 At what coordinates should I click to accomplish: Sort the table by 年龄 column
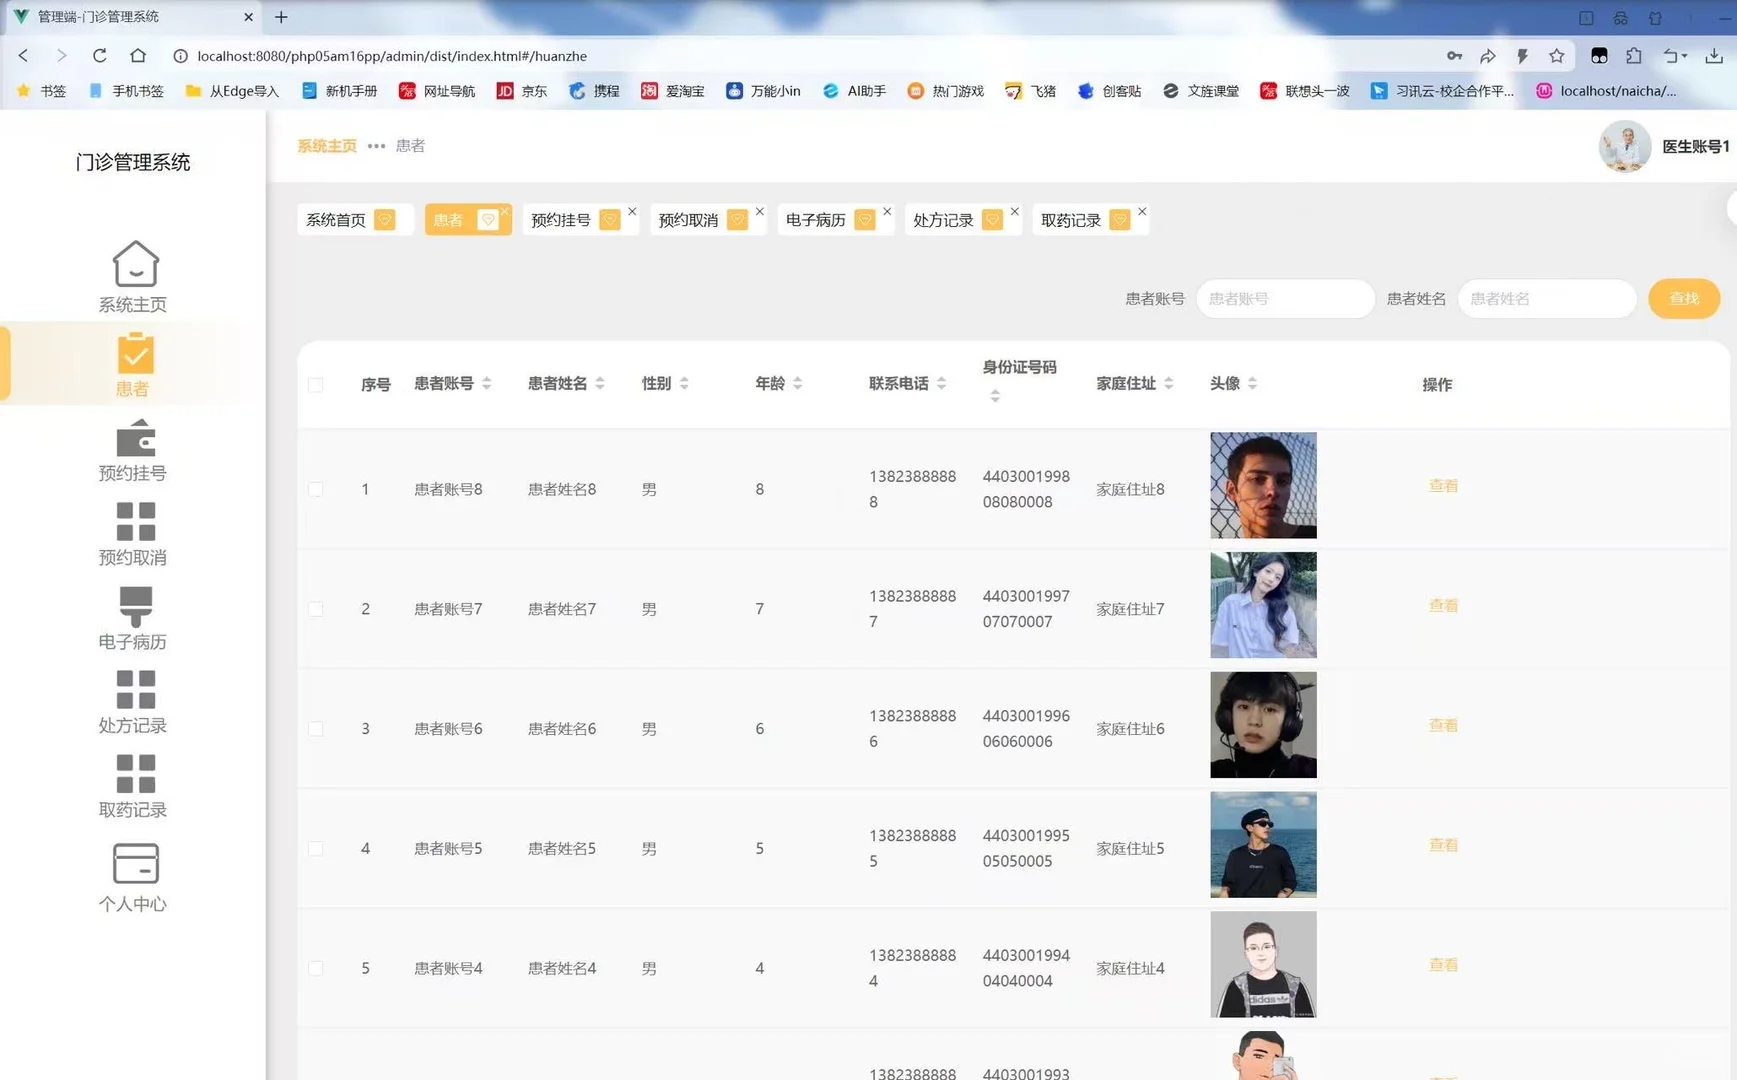pyautogui.click(x=797, y=383)
